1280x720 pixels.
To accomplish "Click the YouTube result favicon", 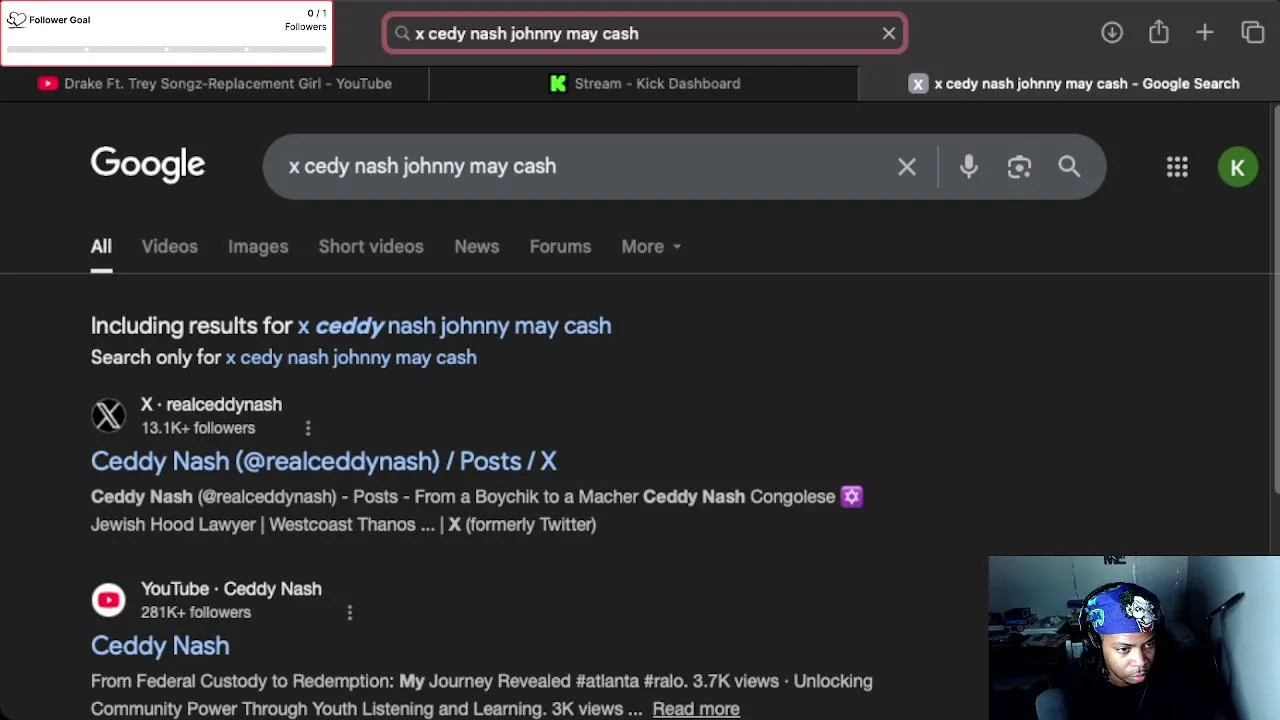I will click(109, 600).
